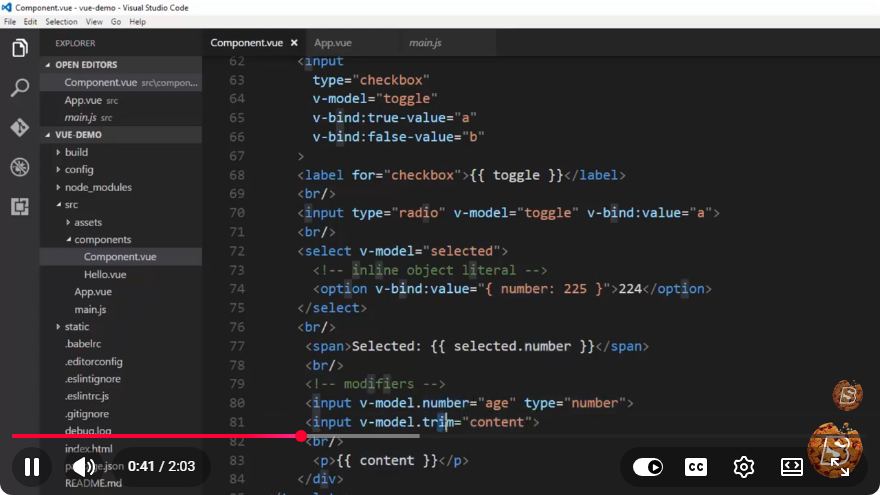Open the Debug icon in activity bar

[x=20, y=167]
